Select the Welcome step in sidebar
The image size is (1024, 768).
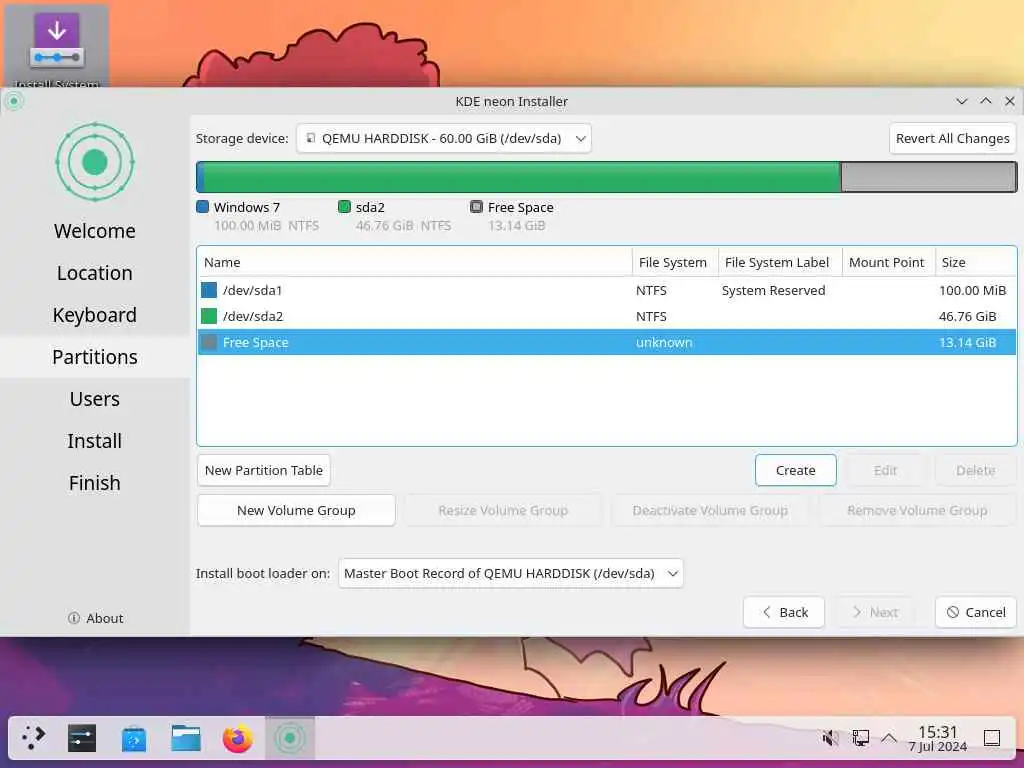tap(95, 231)
